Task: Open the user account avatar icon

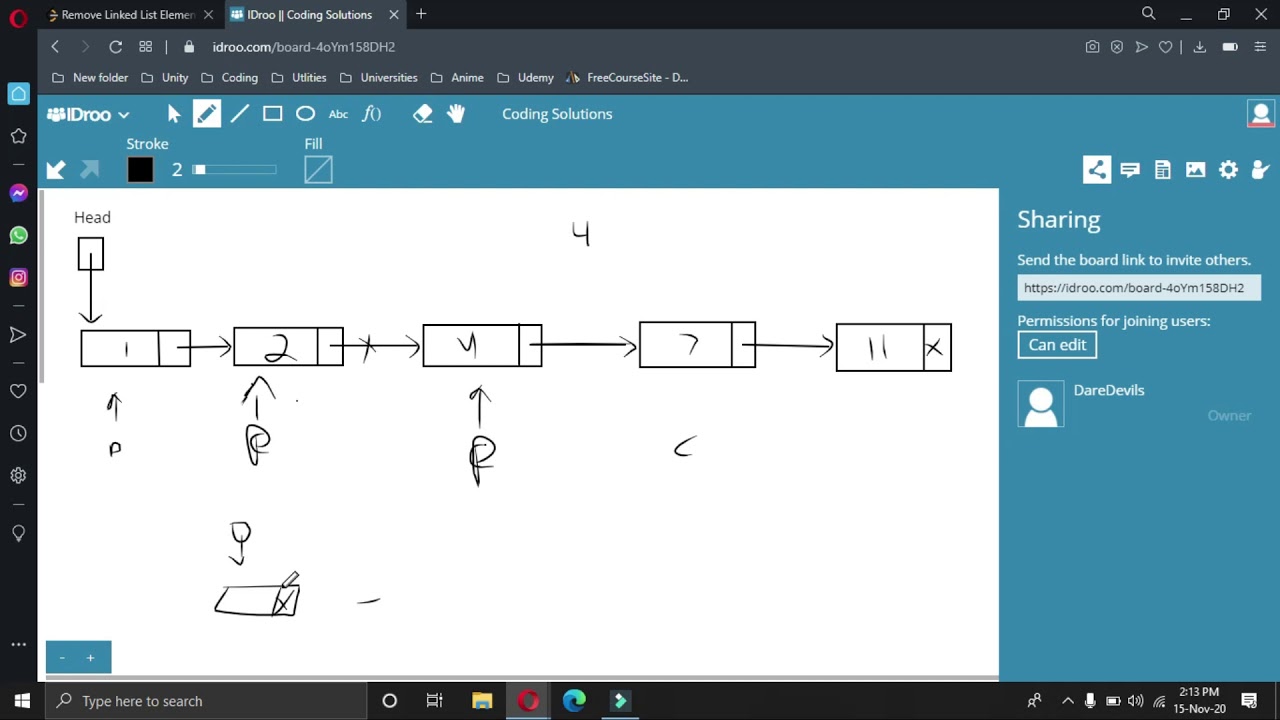Action: pos(1260,114)
